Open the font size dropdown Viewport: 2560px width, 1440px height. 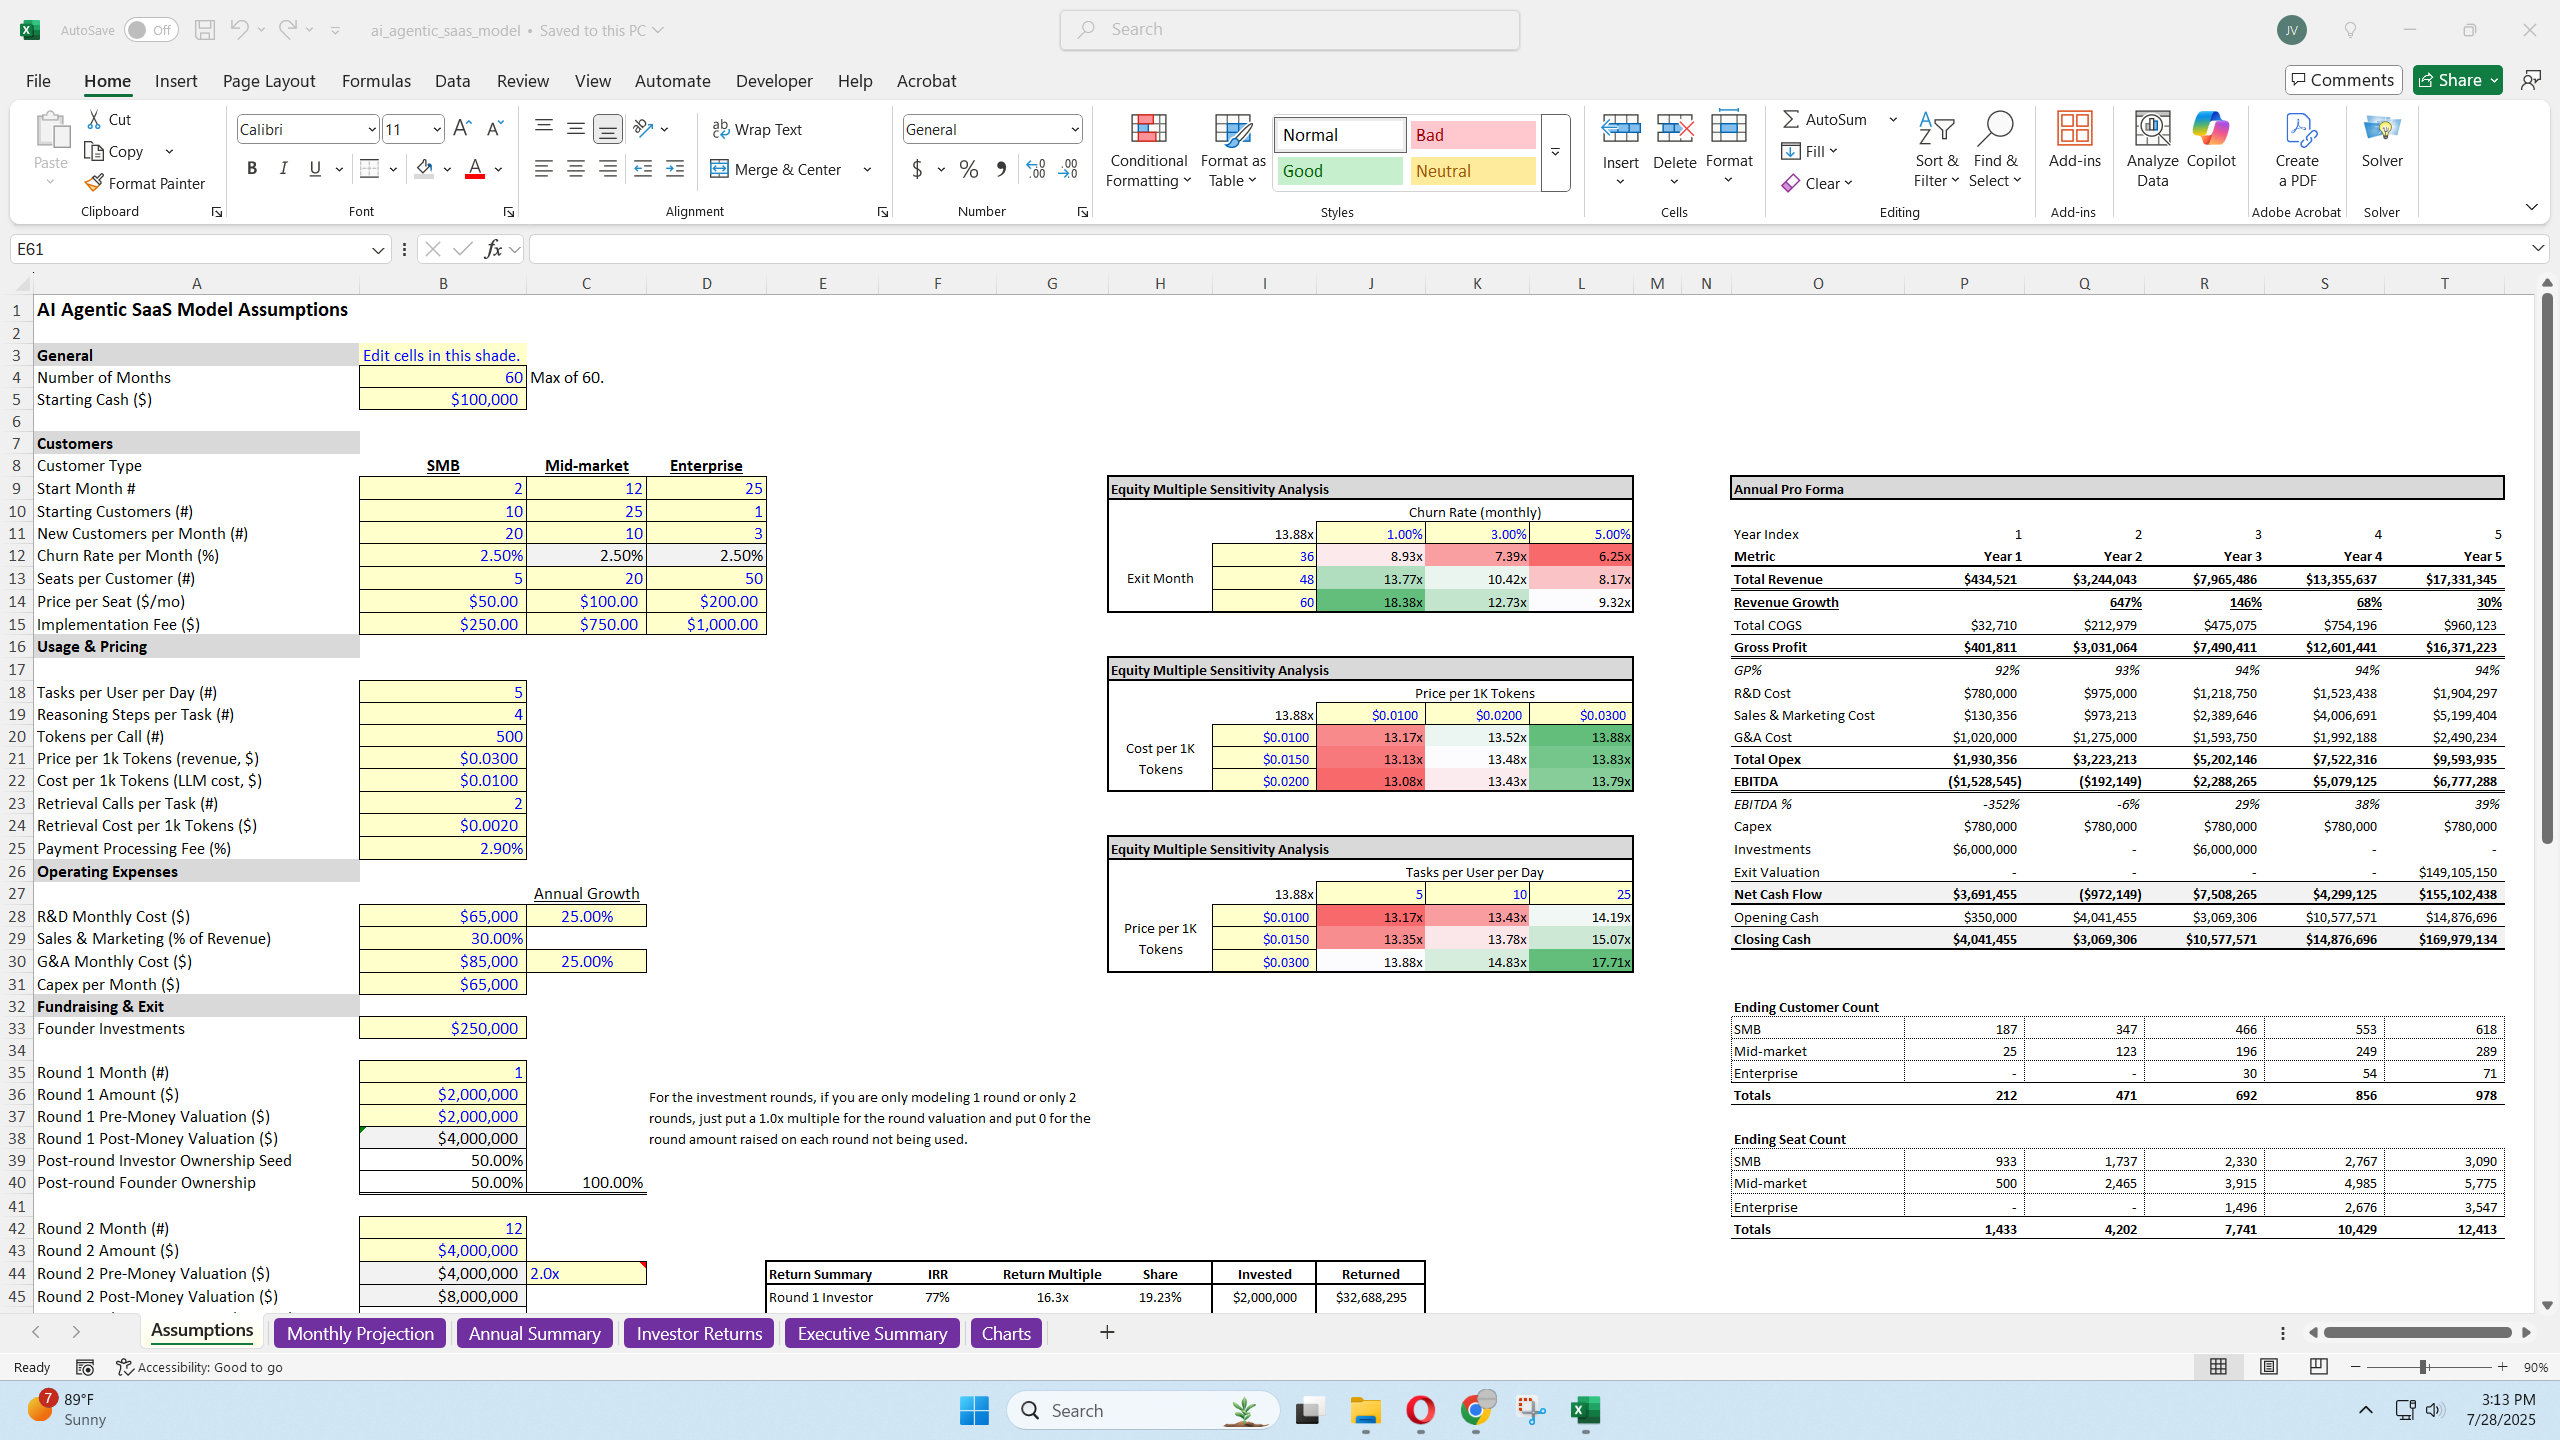(x=437, y=129)
